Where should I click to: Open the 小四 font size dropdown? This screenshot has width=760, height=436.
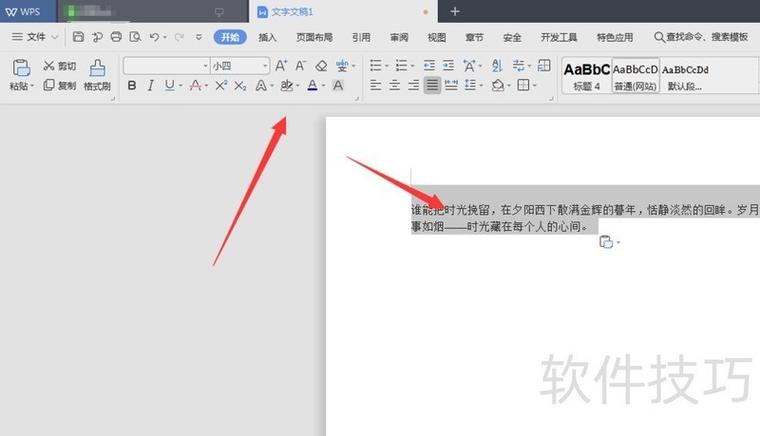point(265,65)
